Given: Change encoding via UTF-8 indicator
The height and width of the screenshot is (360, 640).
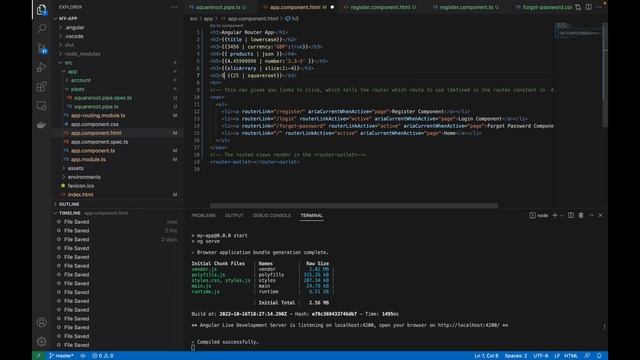Looking at the screenshot, I should [540, 356].
